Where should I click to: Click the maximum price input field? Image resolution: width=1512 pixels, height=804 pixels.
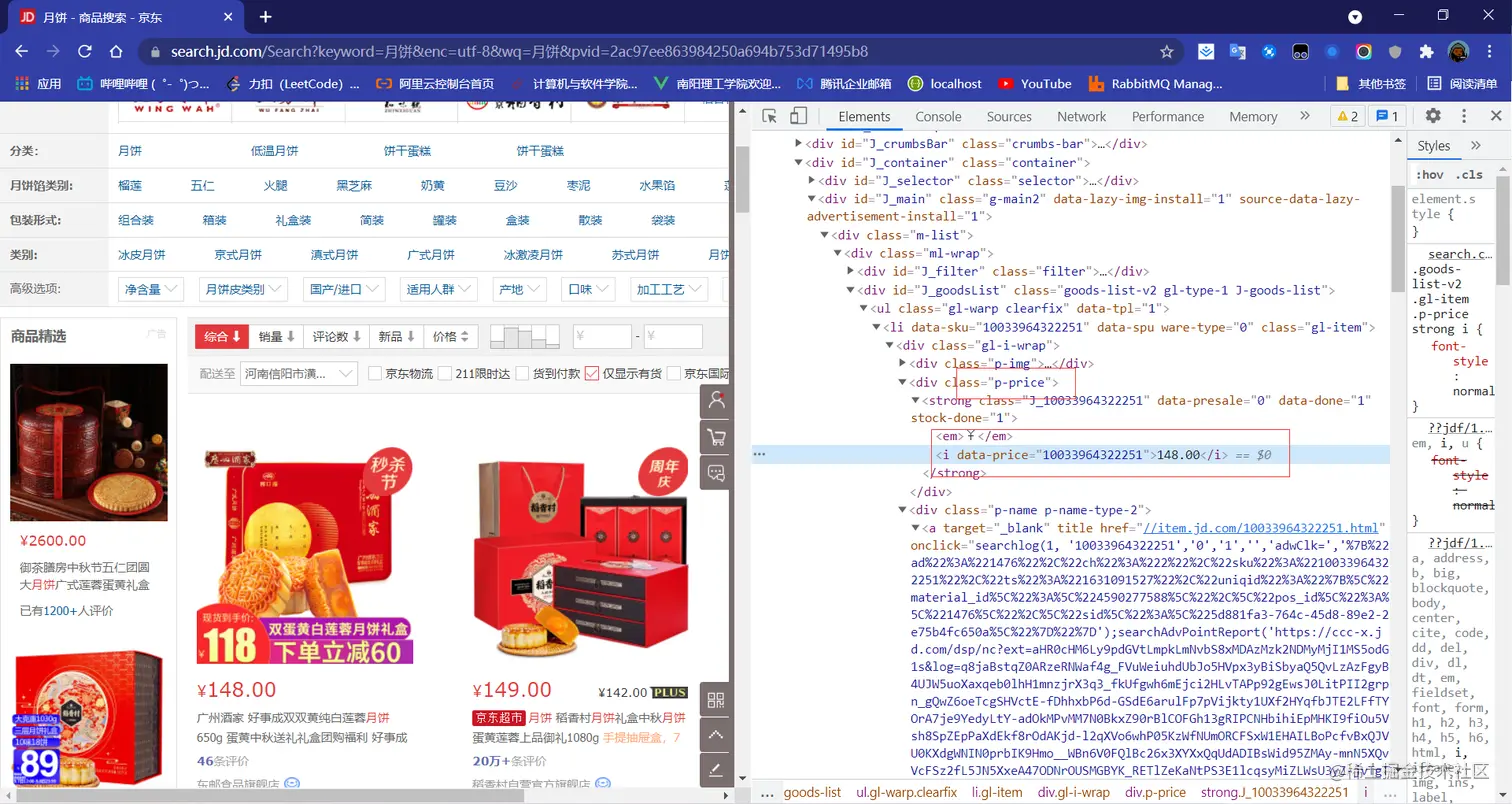(x=673, y=337)
